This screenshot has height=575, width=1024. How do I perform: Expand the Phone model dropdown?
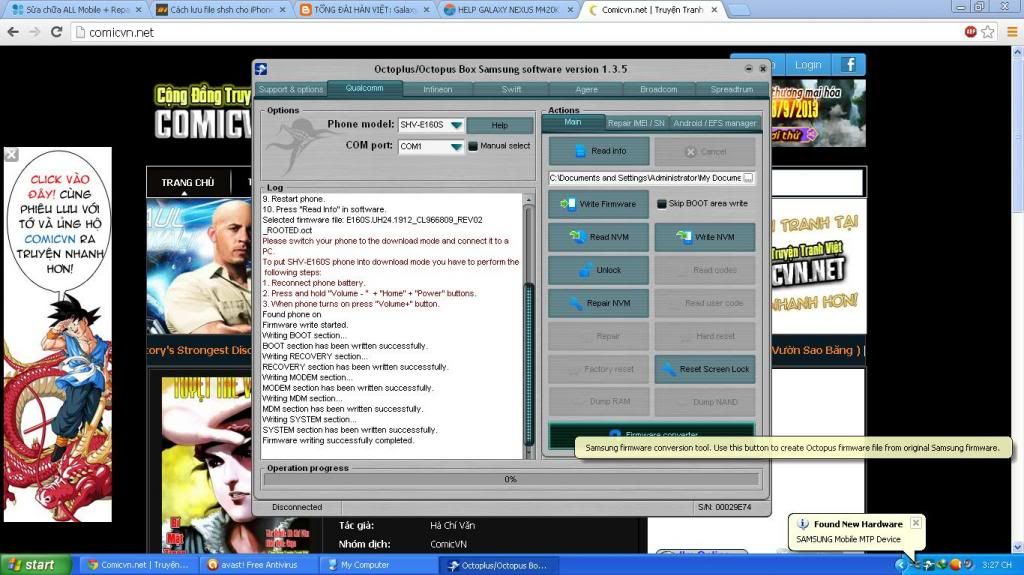coord(456,125)
